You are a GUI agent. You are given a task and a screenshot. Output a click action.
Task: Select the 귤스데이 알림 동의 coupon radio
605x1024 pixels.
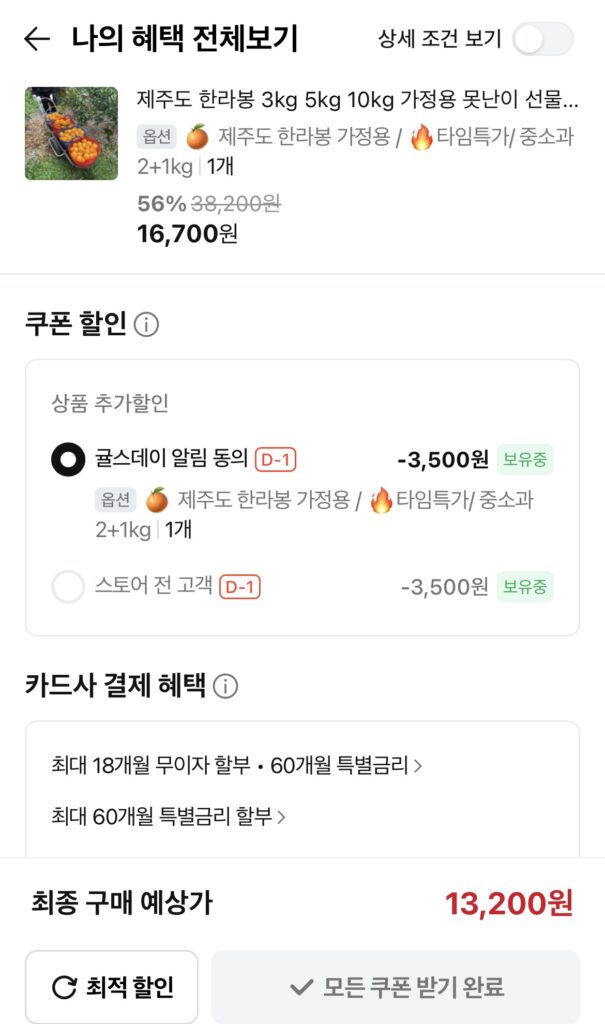(x=68, y=460)
